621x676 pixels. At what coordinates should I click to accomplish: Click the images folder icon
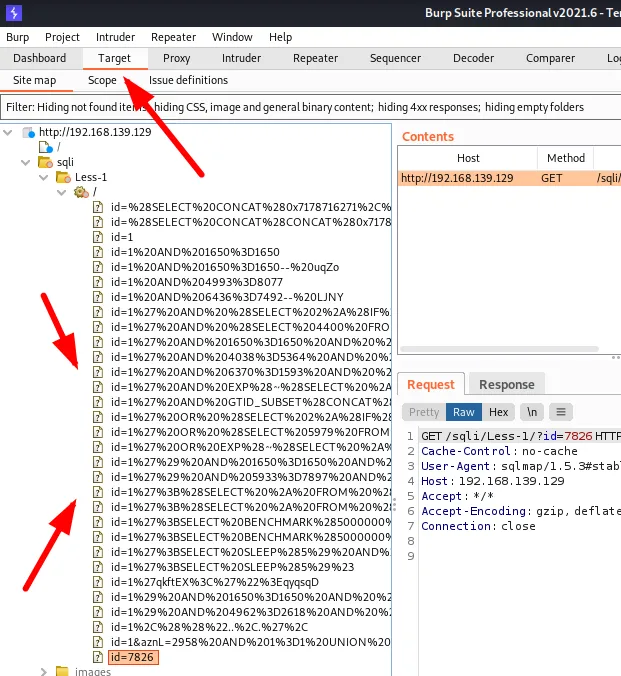(63, 671)
